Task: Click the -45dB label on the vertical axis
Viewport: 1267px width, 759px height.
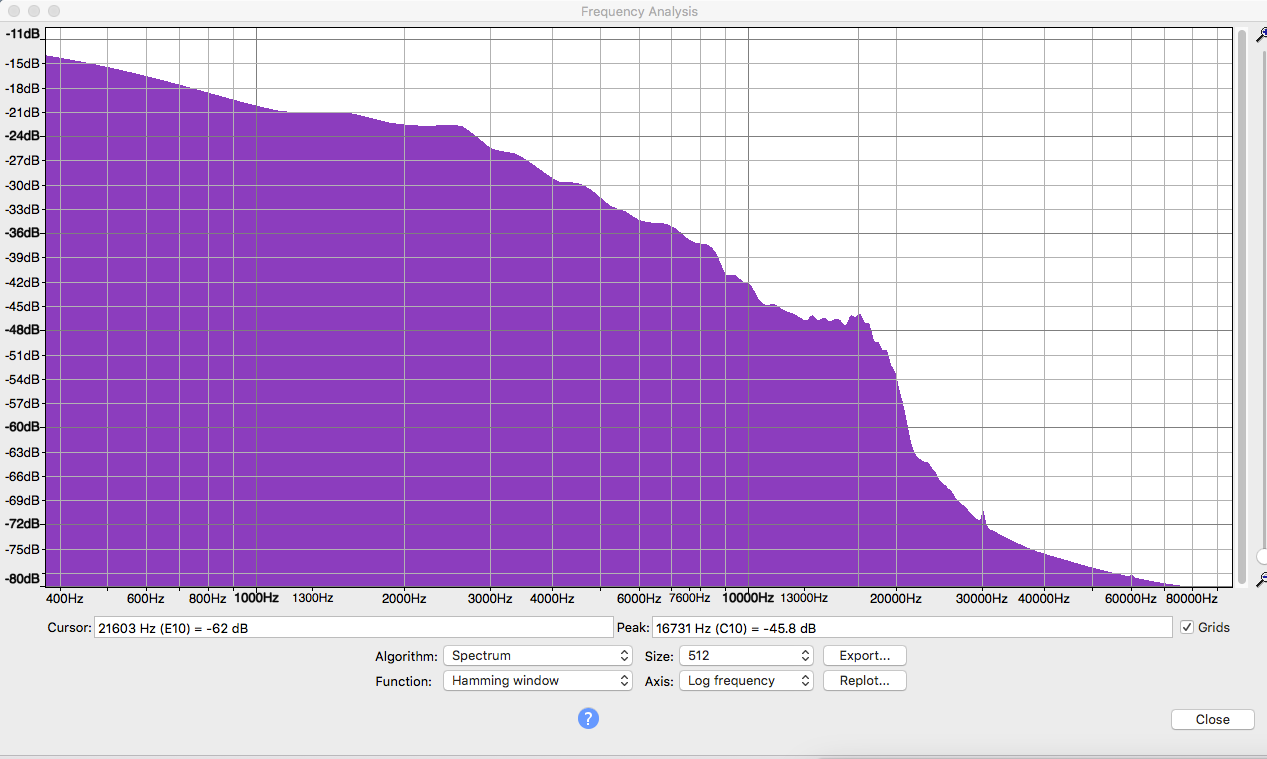Action: click(x=22, y=306)
